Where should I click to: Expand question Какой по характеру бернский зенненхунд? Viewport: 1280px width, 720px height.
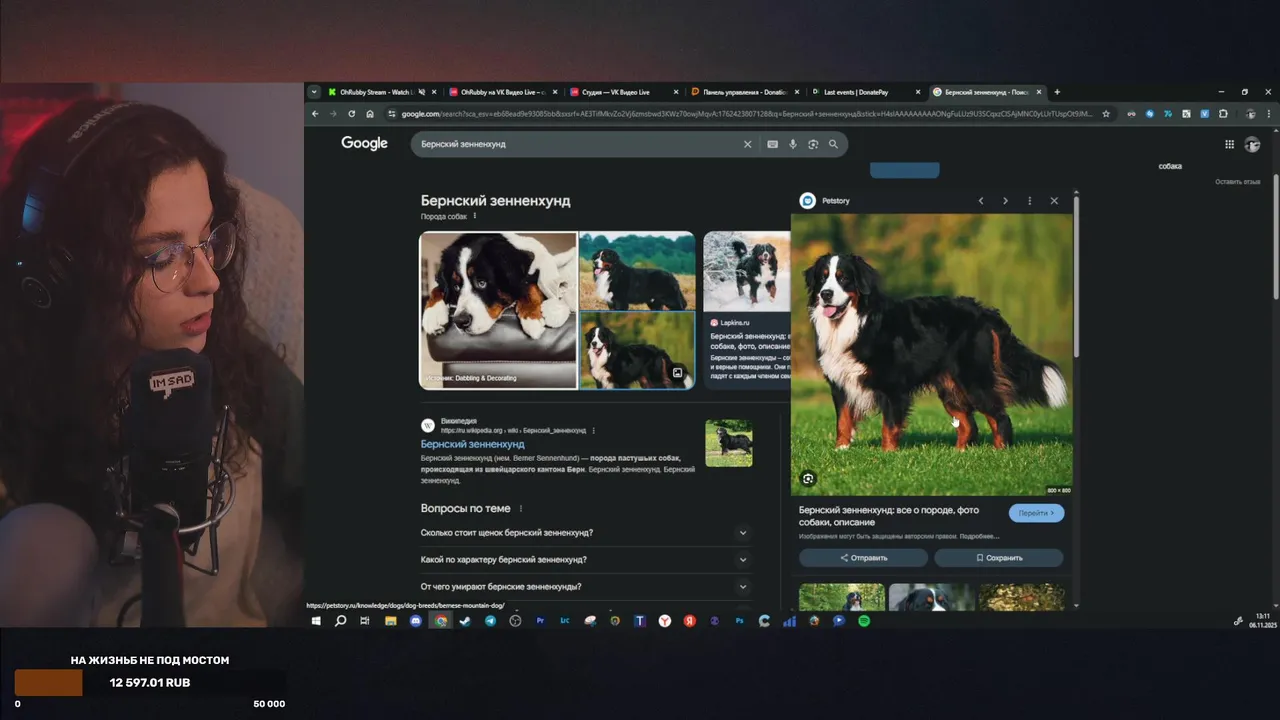584,560
